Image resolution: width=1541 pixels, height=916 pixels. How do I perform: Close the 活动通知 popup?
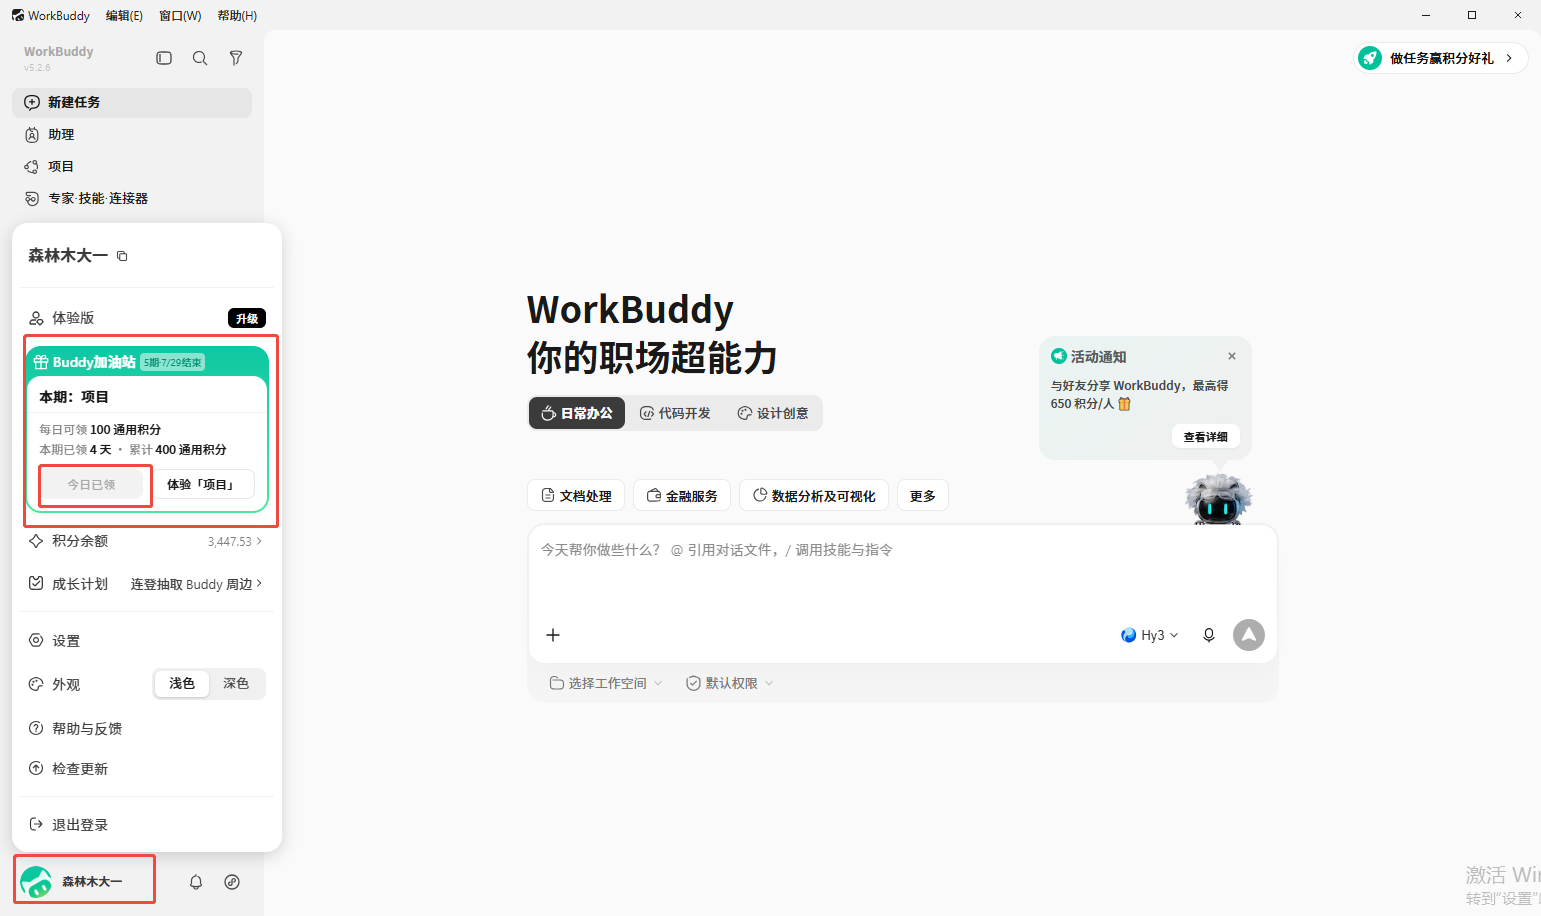click(1232, 356)
